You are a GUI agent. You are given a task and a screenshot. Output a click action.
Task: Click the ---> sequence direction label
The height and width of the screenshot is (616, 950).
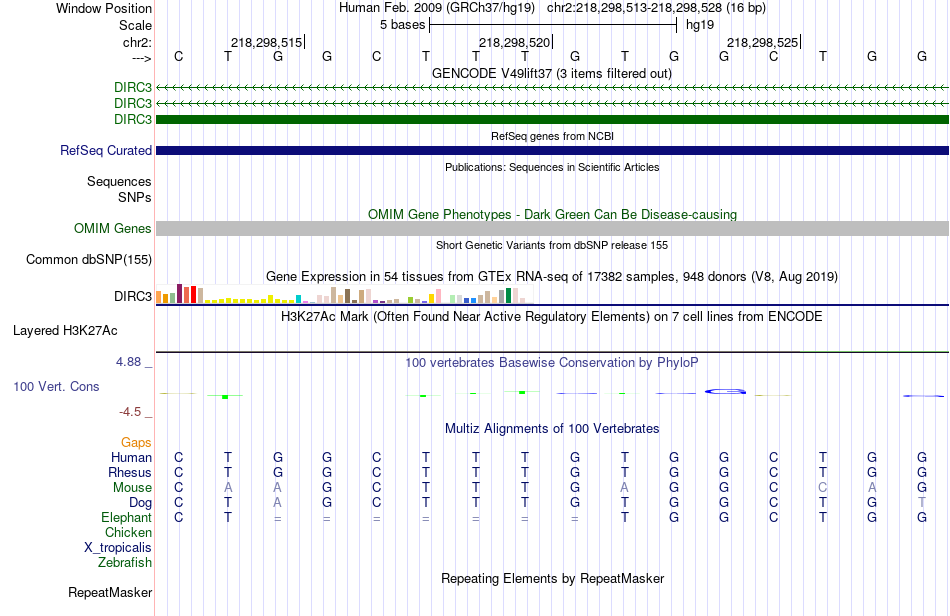click(141, 58)
